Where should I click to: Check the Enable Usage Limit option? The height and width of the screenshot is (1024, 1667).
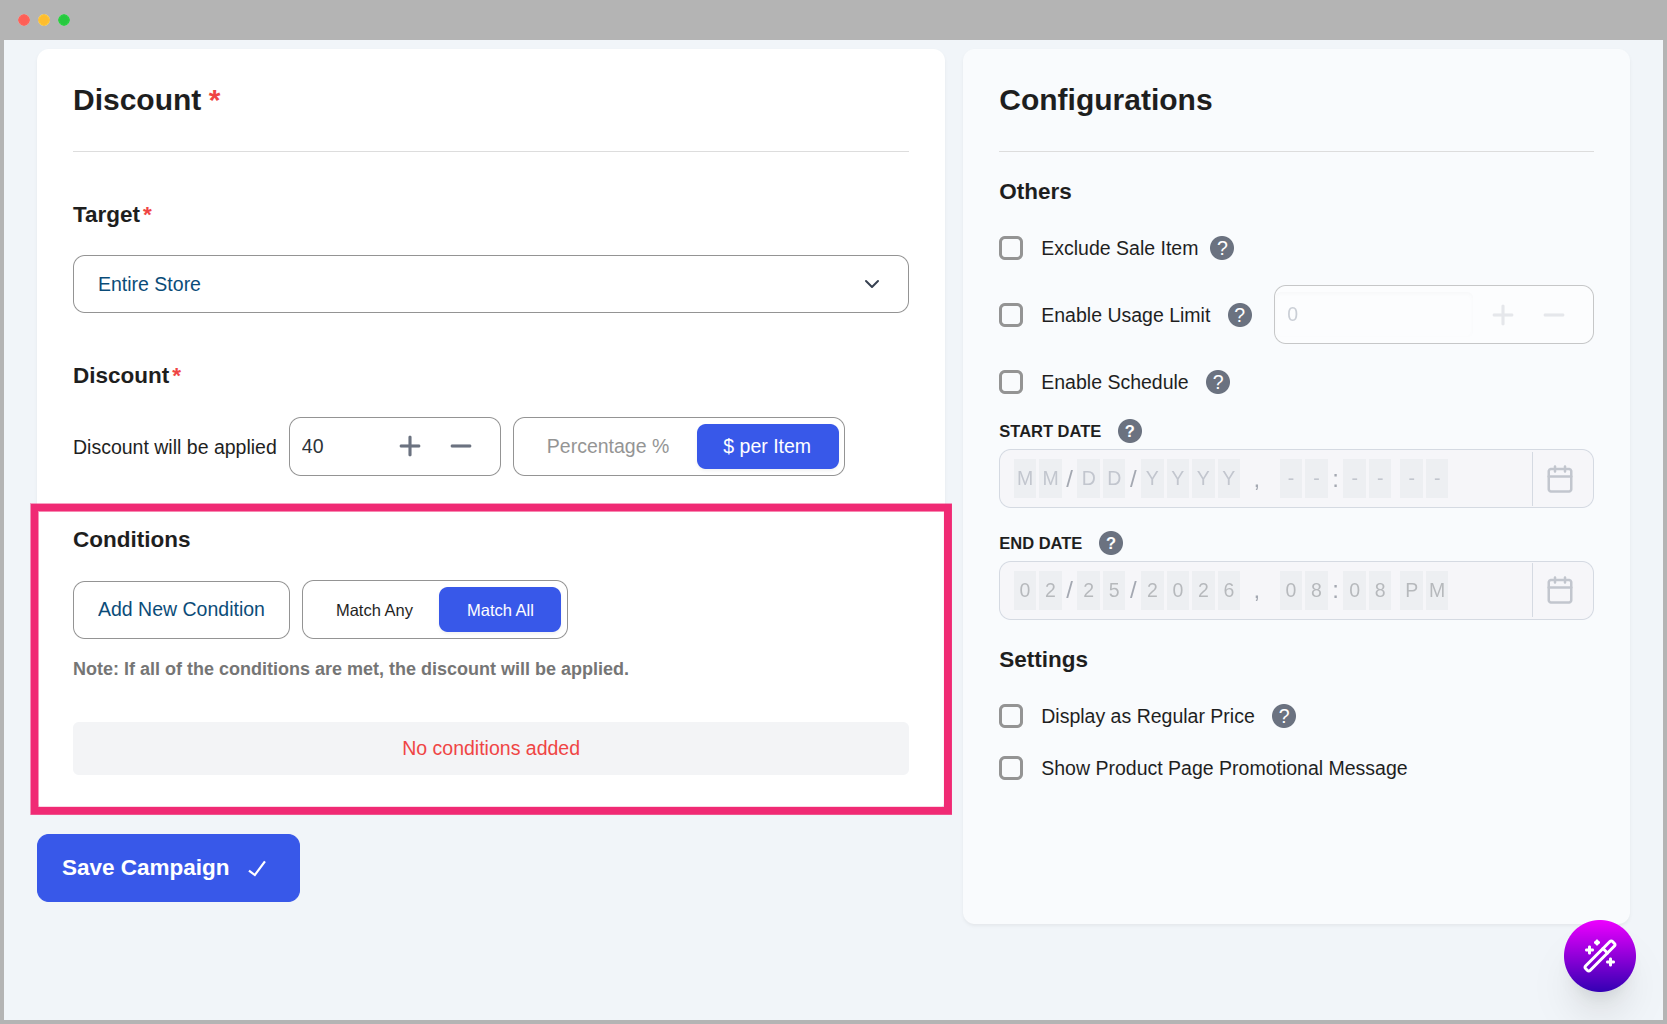pyautogui.click(x=1011, y=315)
